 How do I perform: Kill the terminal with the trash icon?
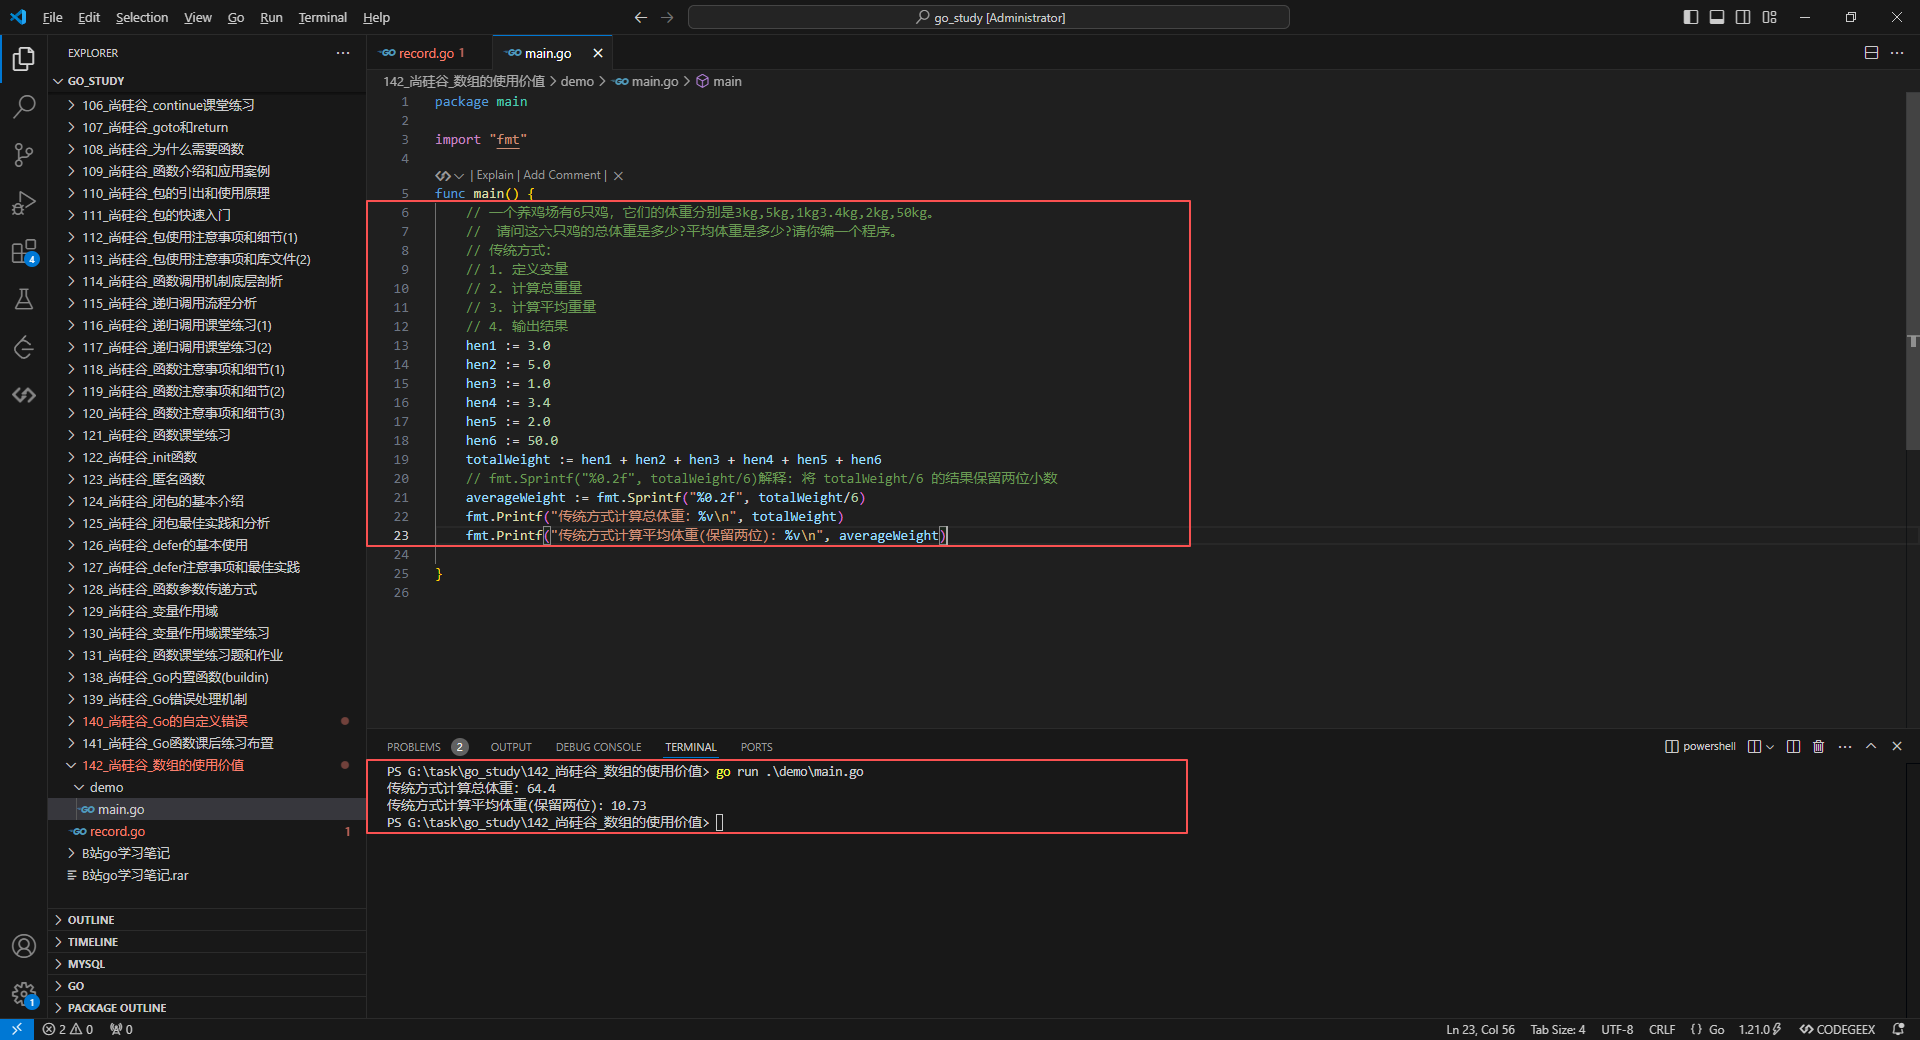(x=1819, y=746)
